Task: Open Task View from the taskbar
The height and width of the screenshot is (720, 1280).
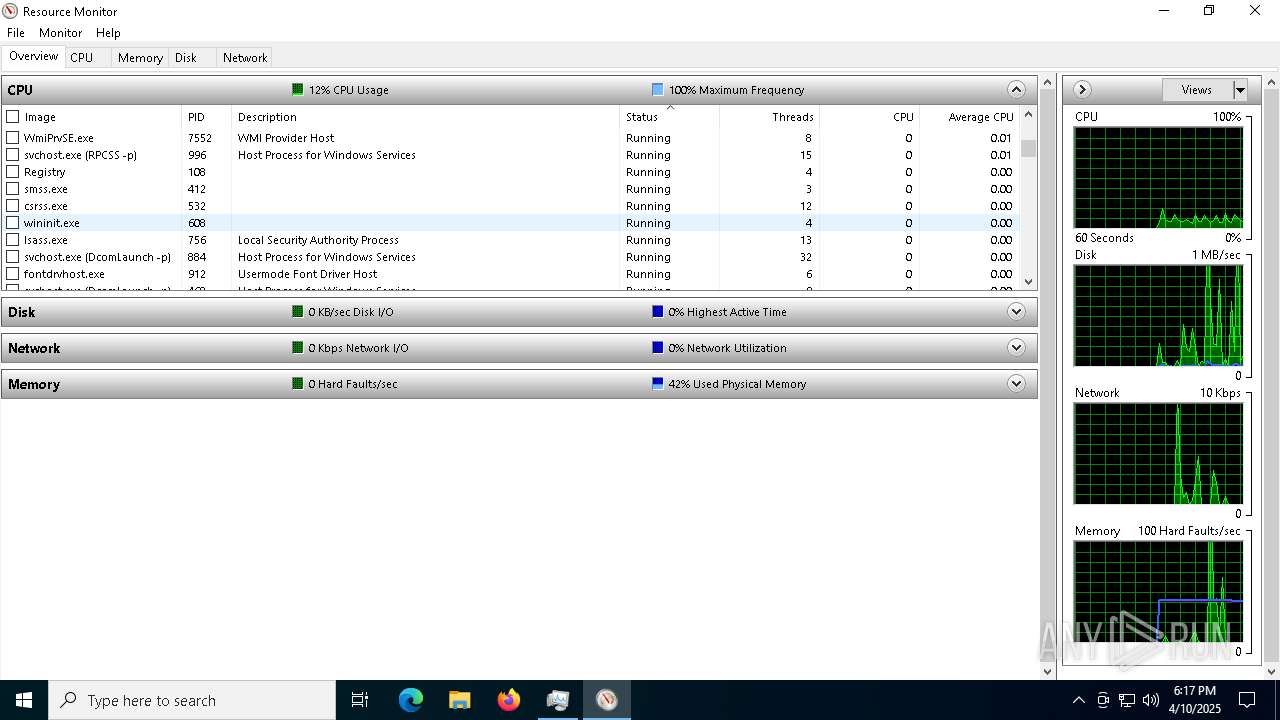Action: pos(360,700)
